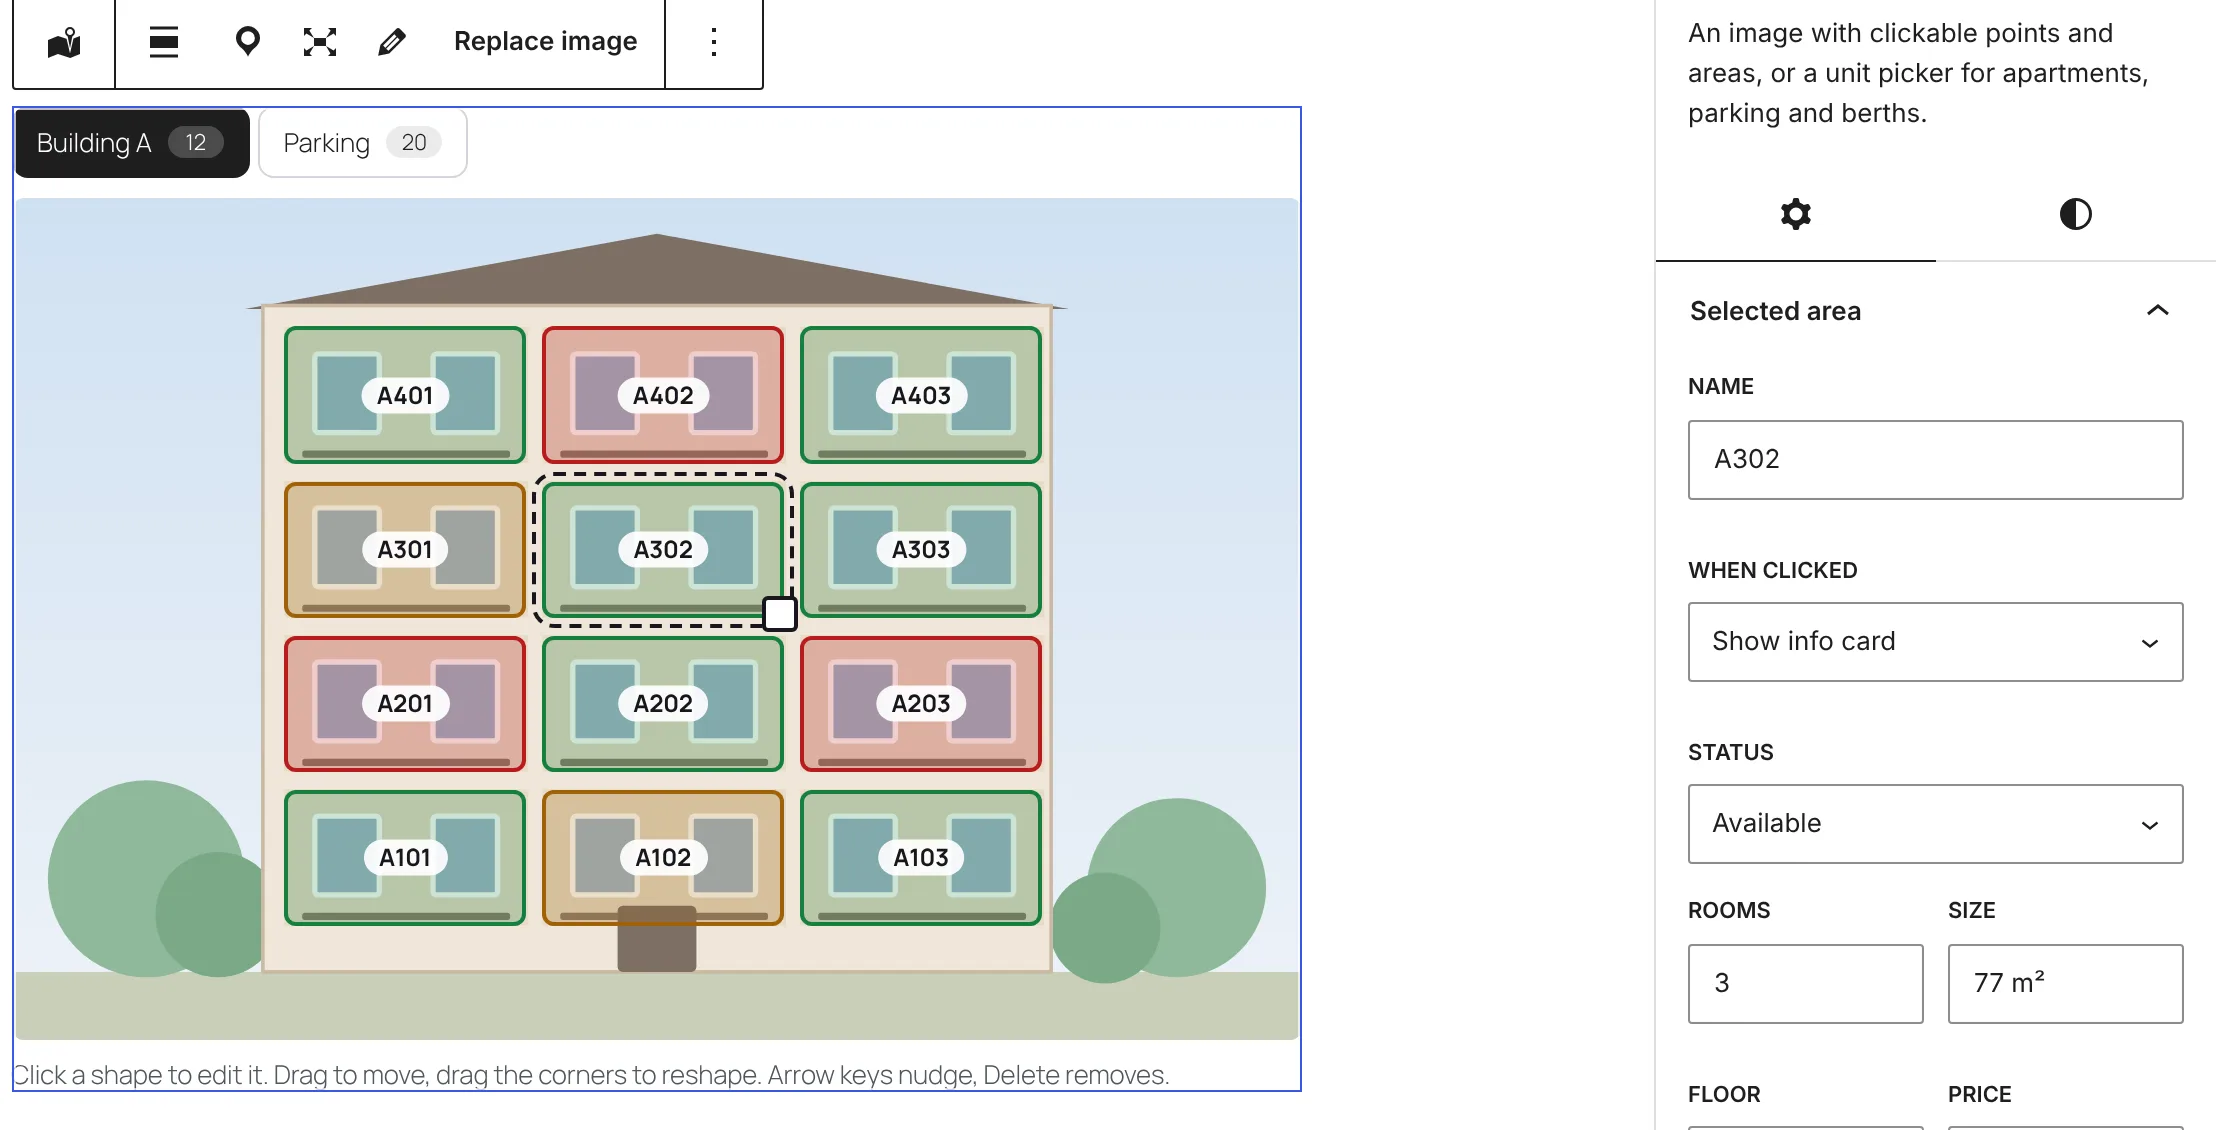Select apartment A201 on the building
This screenshot has height=1130, width=2216.
(x=405, y=703)
